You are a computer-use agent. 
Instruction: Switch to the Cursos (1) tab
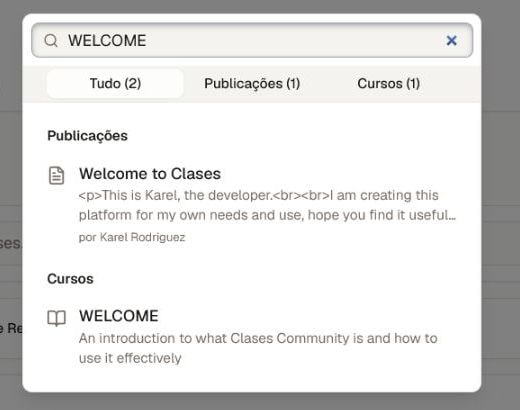(x=389, y=83)
